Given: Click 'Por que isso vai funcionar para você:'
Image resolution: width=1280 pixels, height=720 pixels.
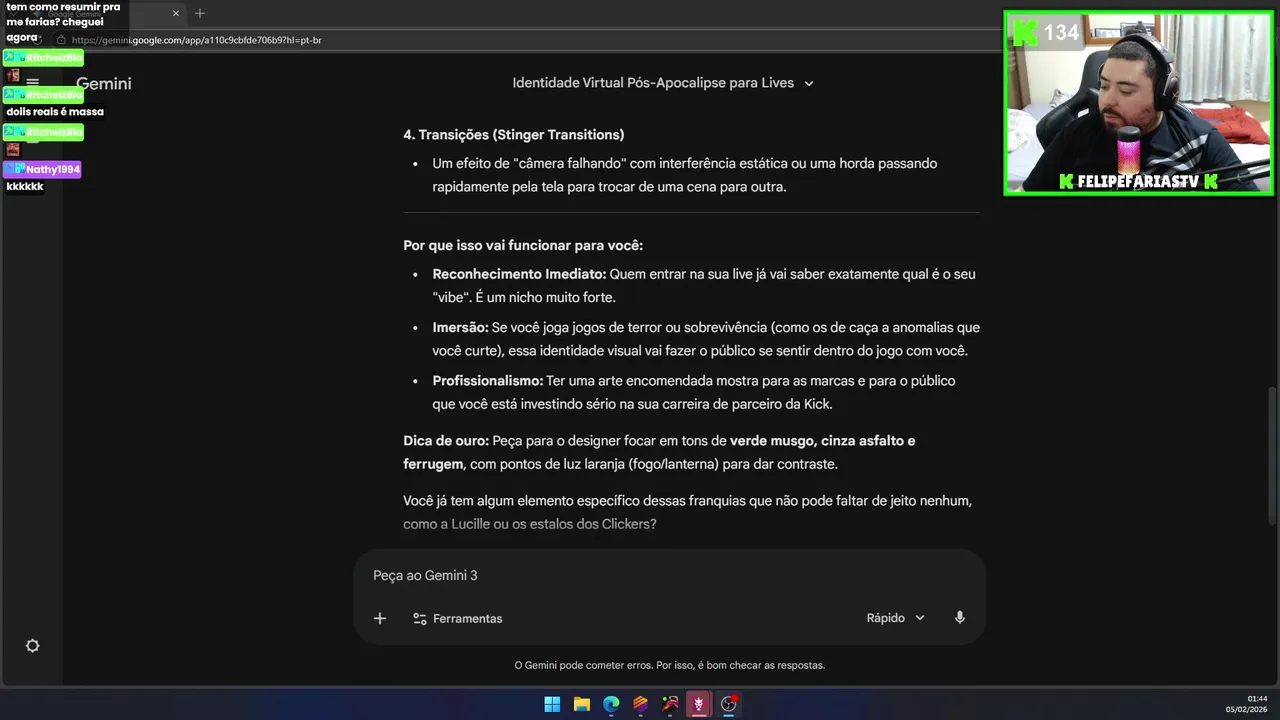Looking at the screenshot, I should coord(523,246).
